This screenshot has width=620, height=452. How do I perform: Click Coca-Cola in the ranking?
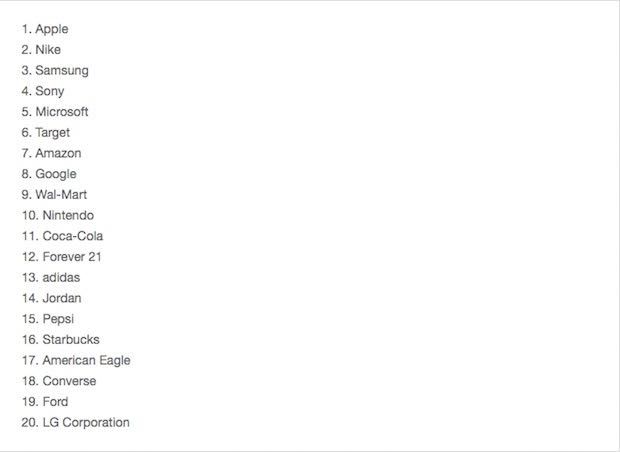[62, 236]
